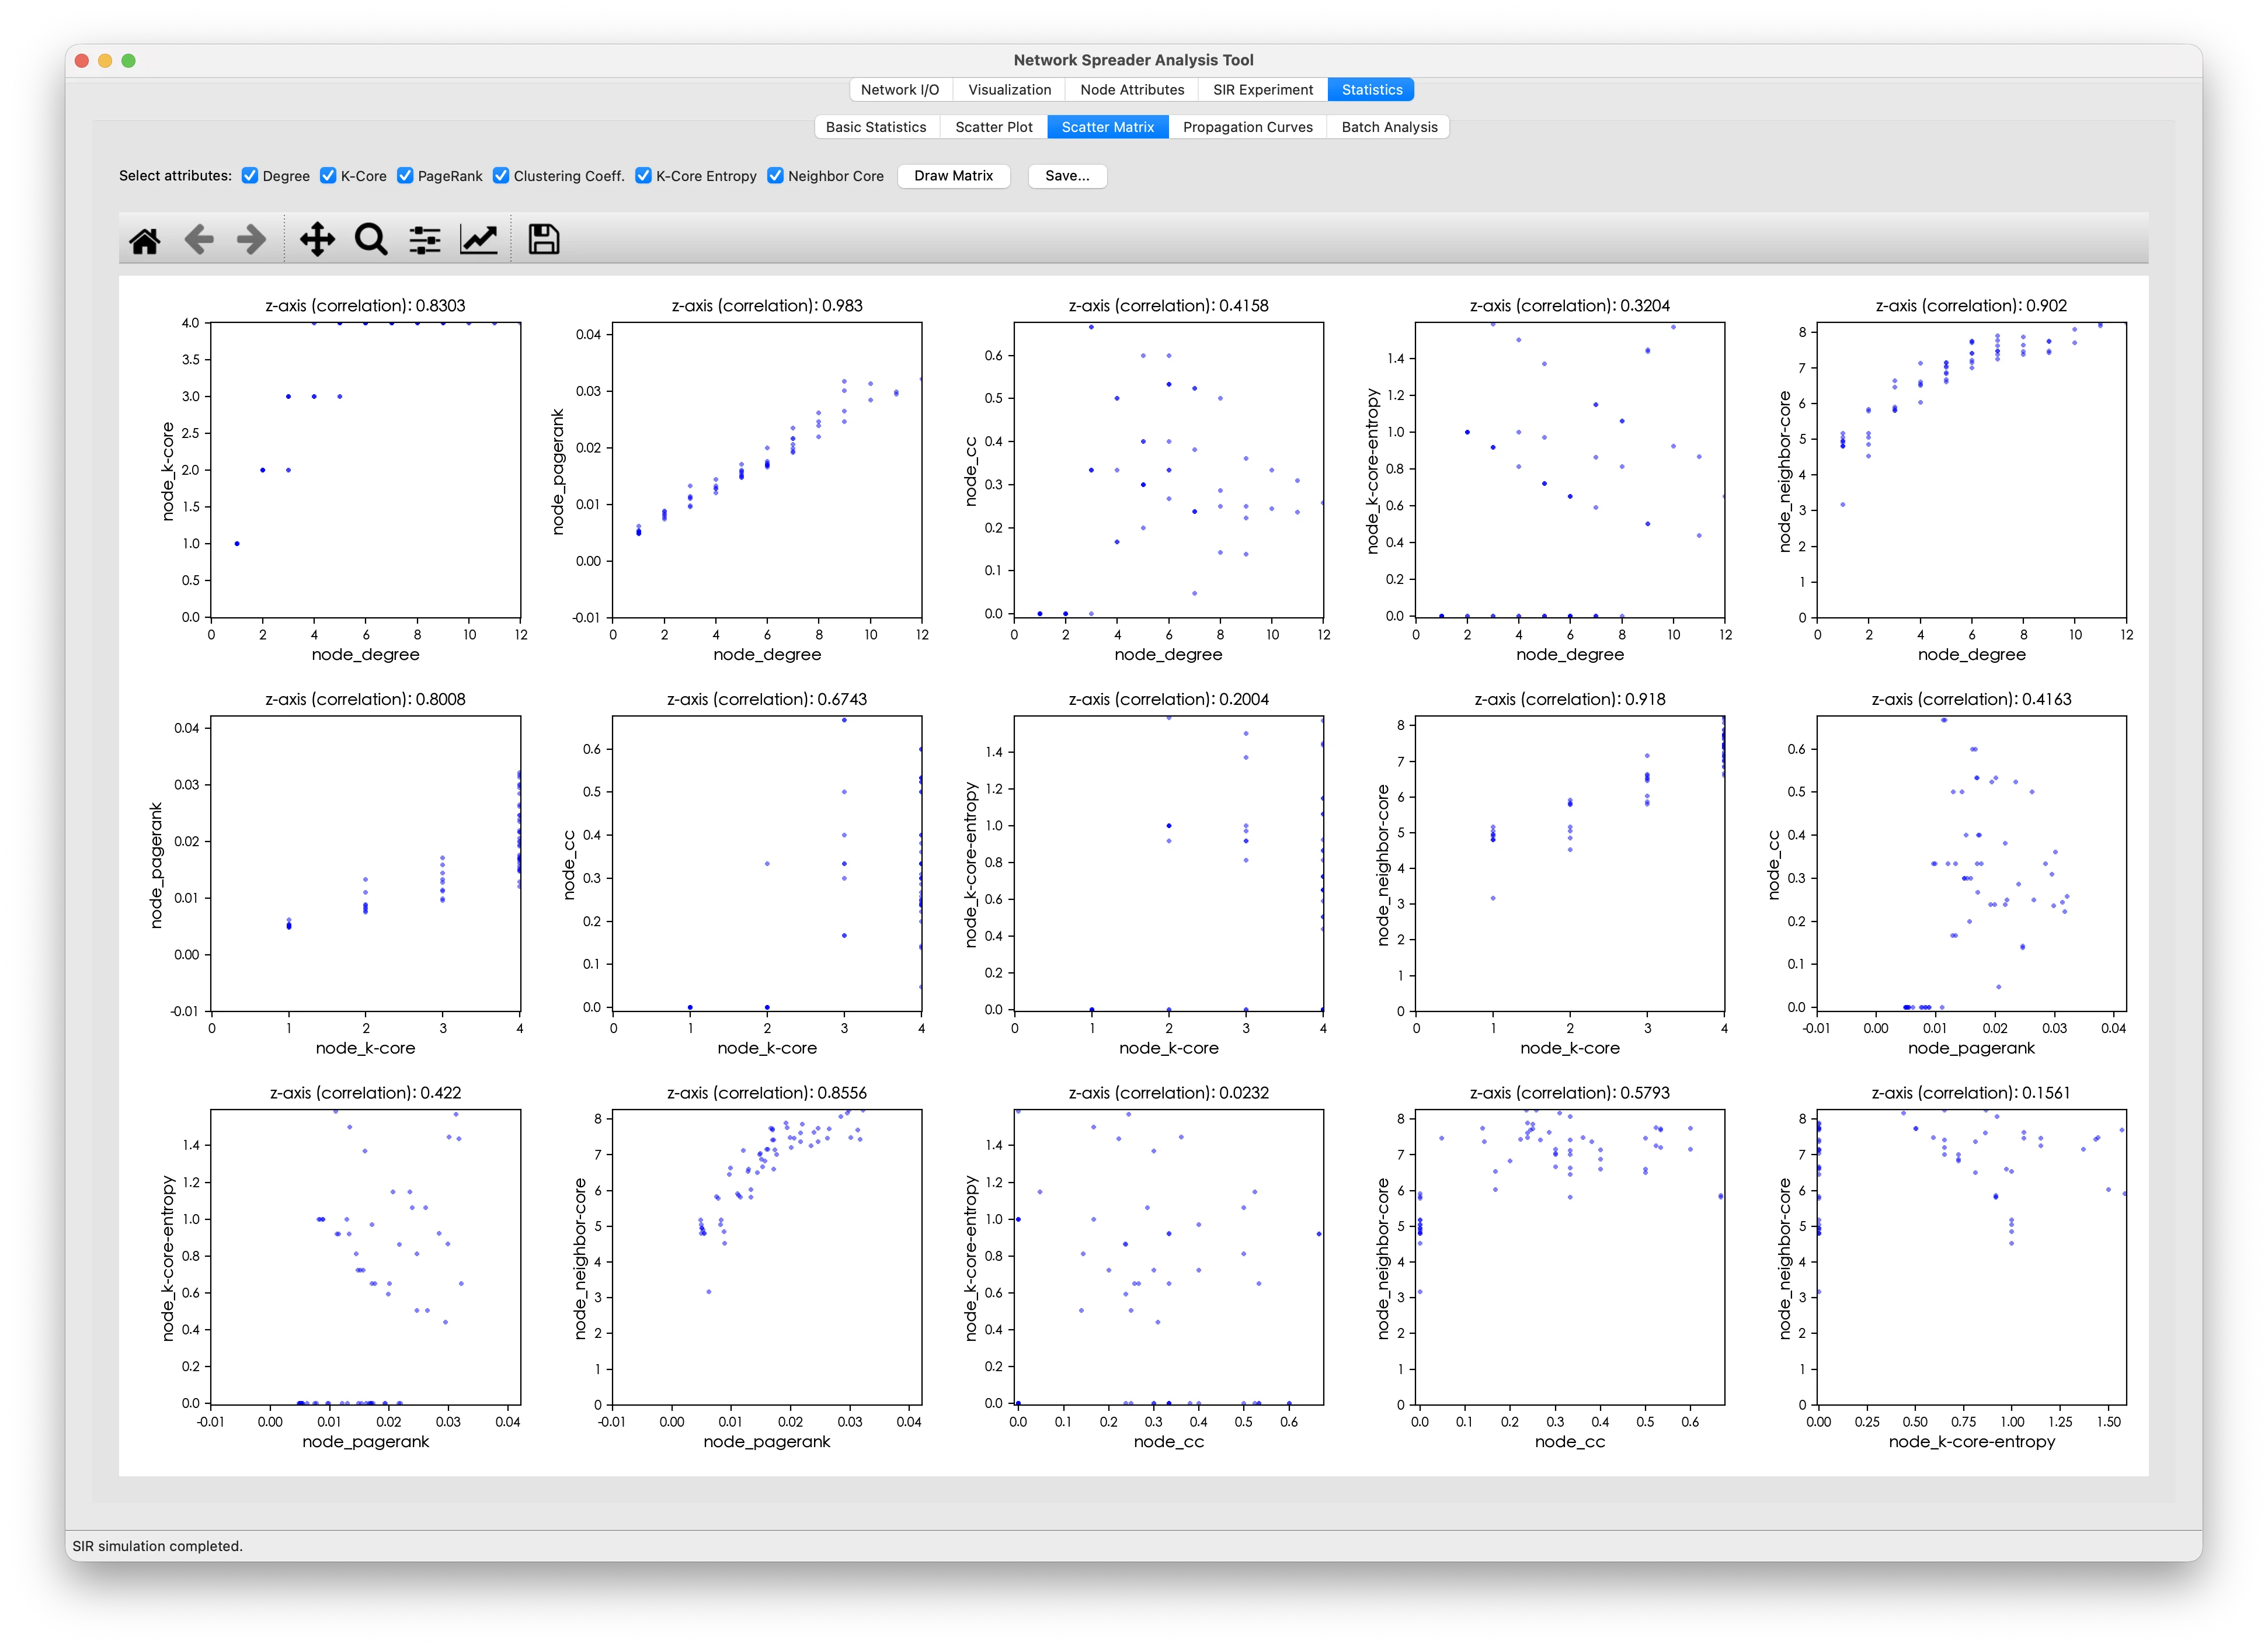
Task: Toggle the Neighbor Core checkbox
Action: pos(775,176)
